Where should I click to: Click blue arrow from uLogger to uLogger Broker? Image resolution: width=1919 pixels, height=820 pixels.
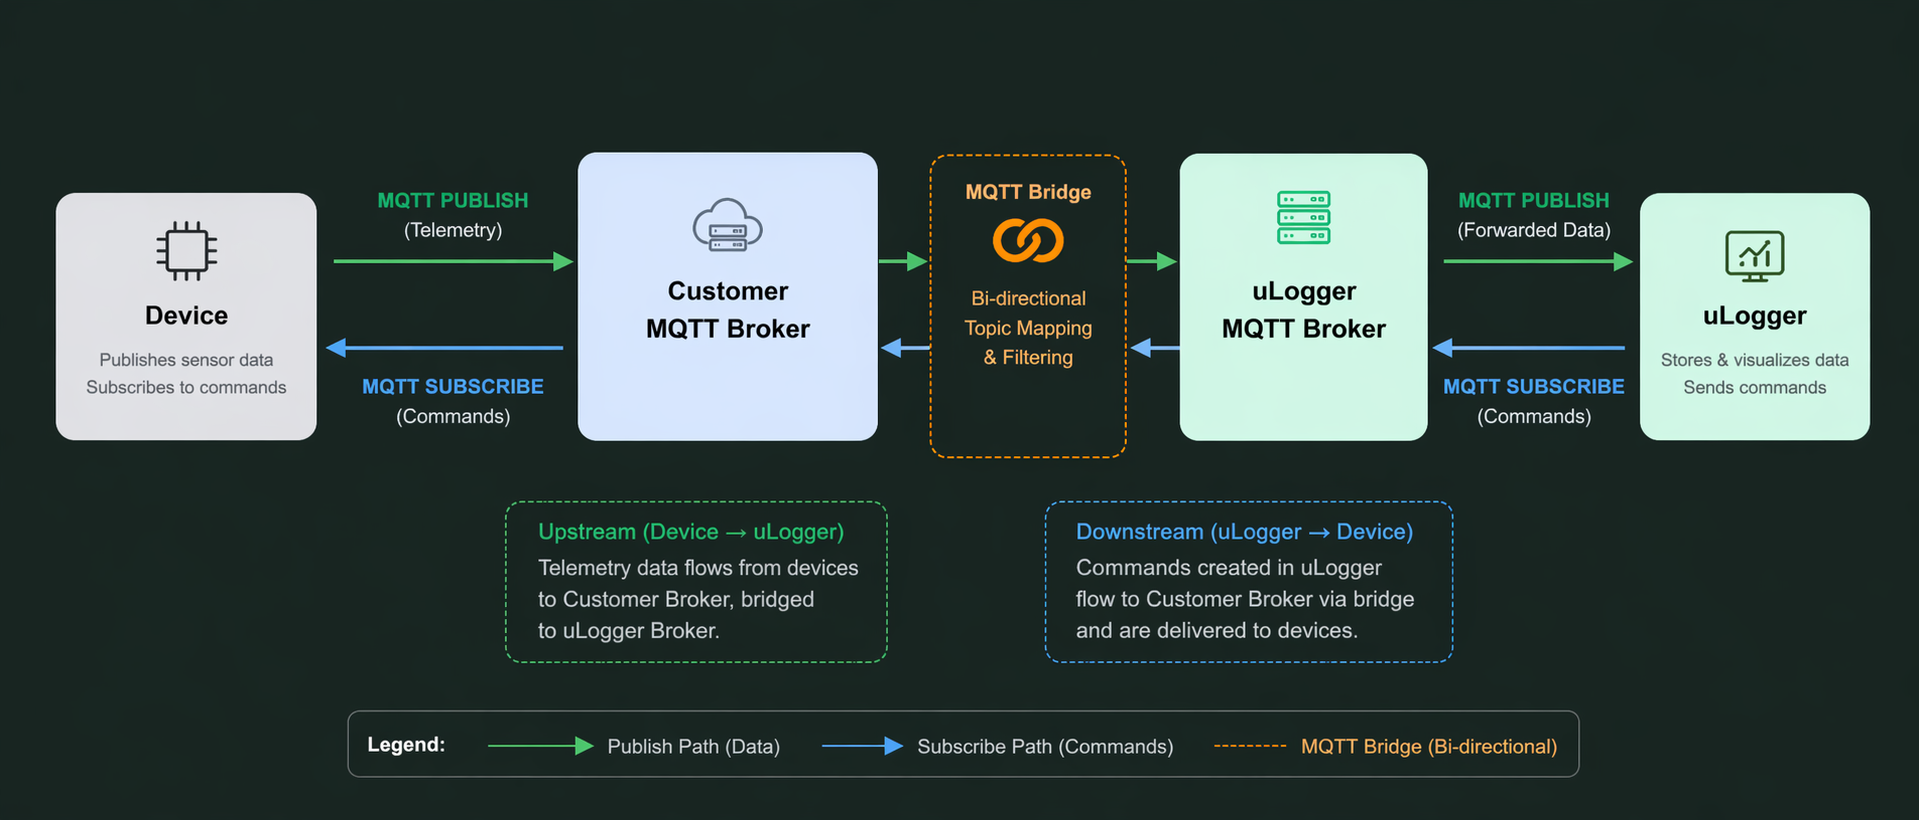coord(1529,348)
